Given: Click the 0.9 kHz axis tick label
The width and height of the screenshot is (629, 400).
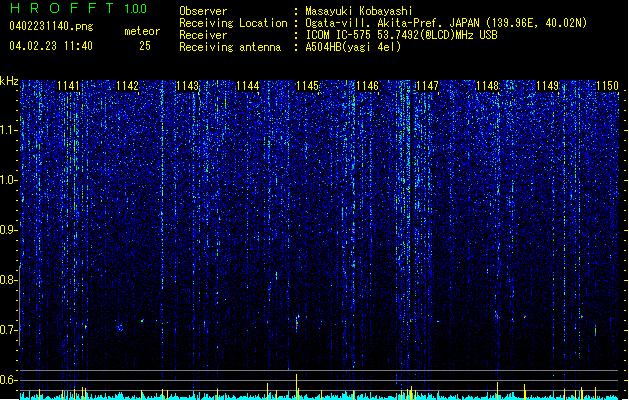Looking at the screenshot, I should coord(9,230).
